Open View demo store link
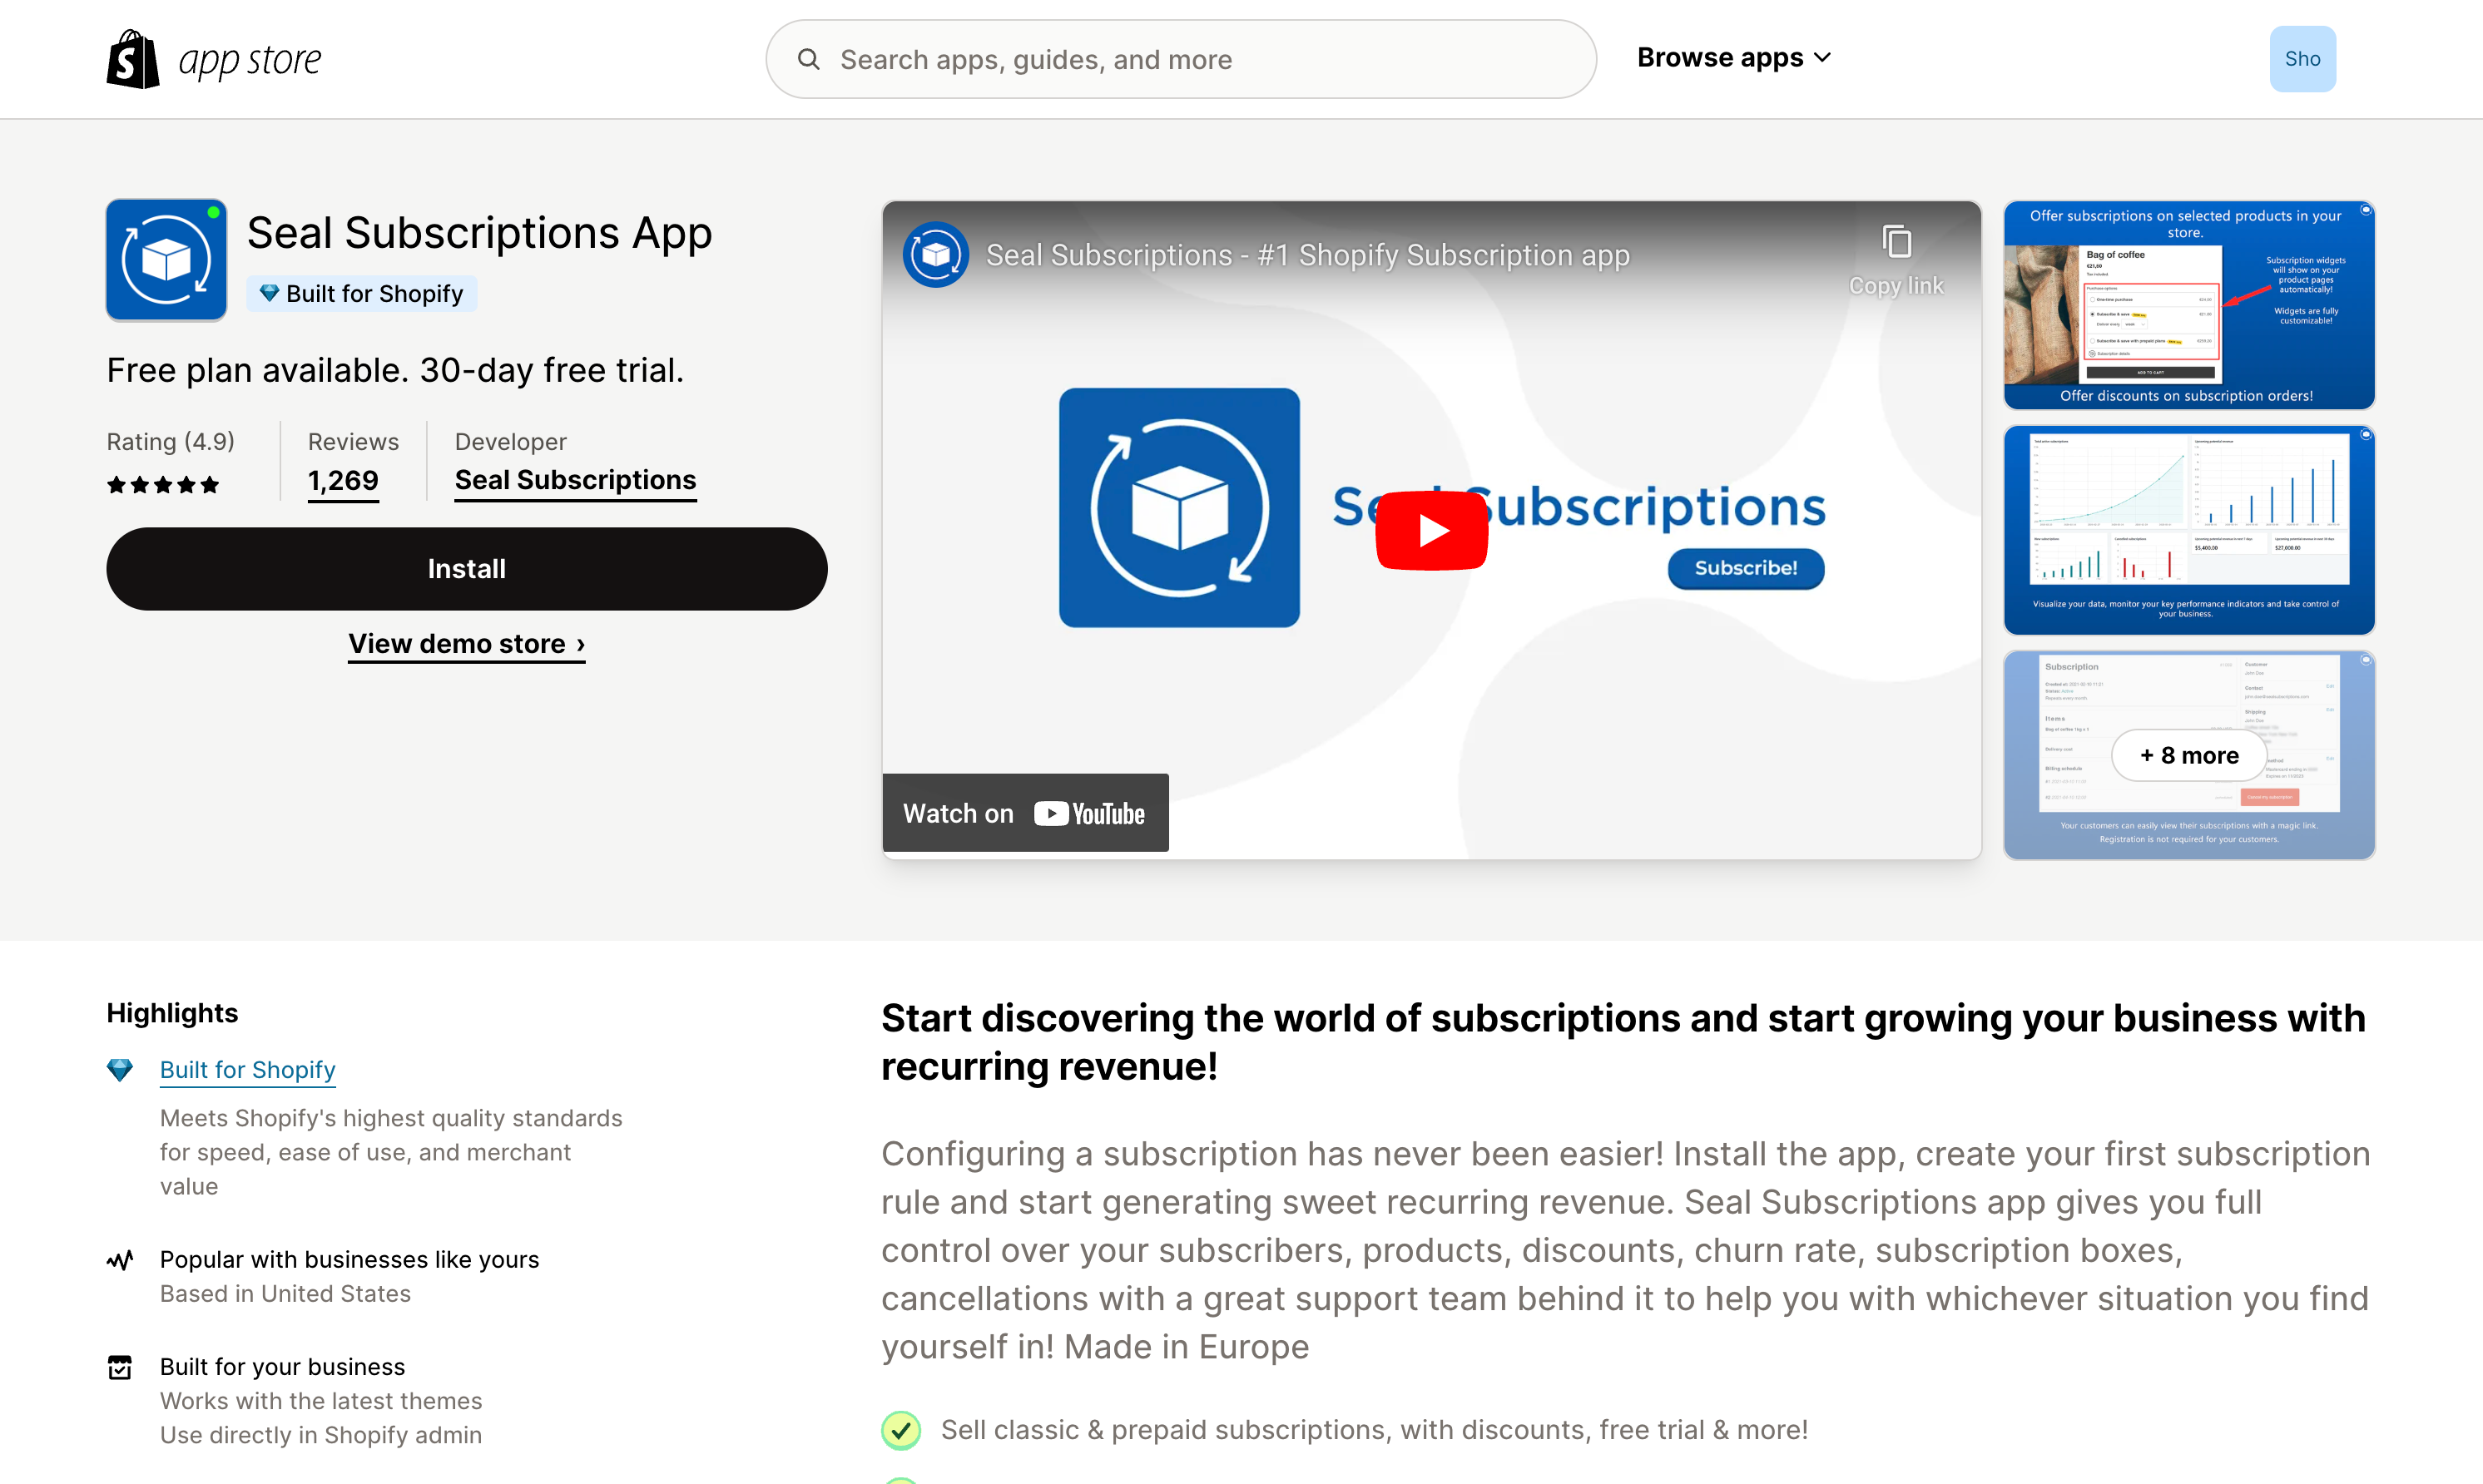Screen dimensions: 2483x1484 point(467,644)
